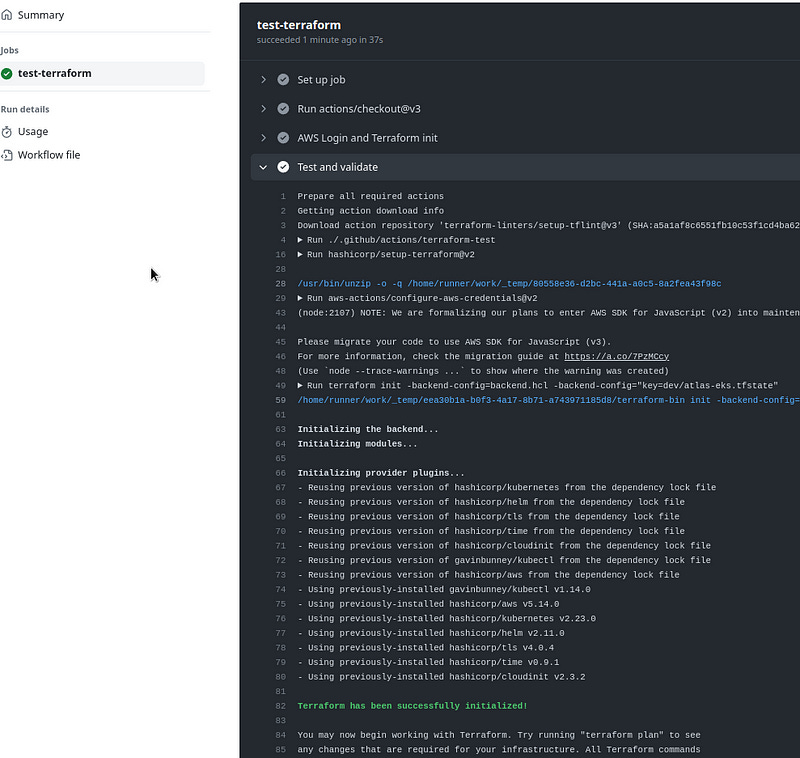Click 'Initializing modules...' log line
800x758 pixels.
pyautogui.click(x=357, y=444)
